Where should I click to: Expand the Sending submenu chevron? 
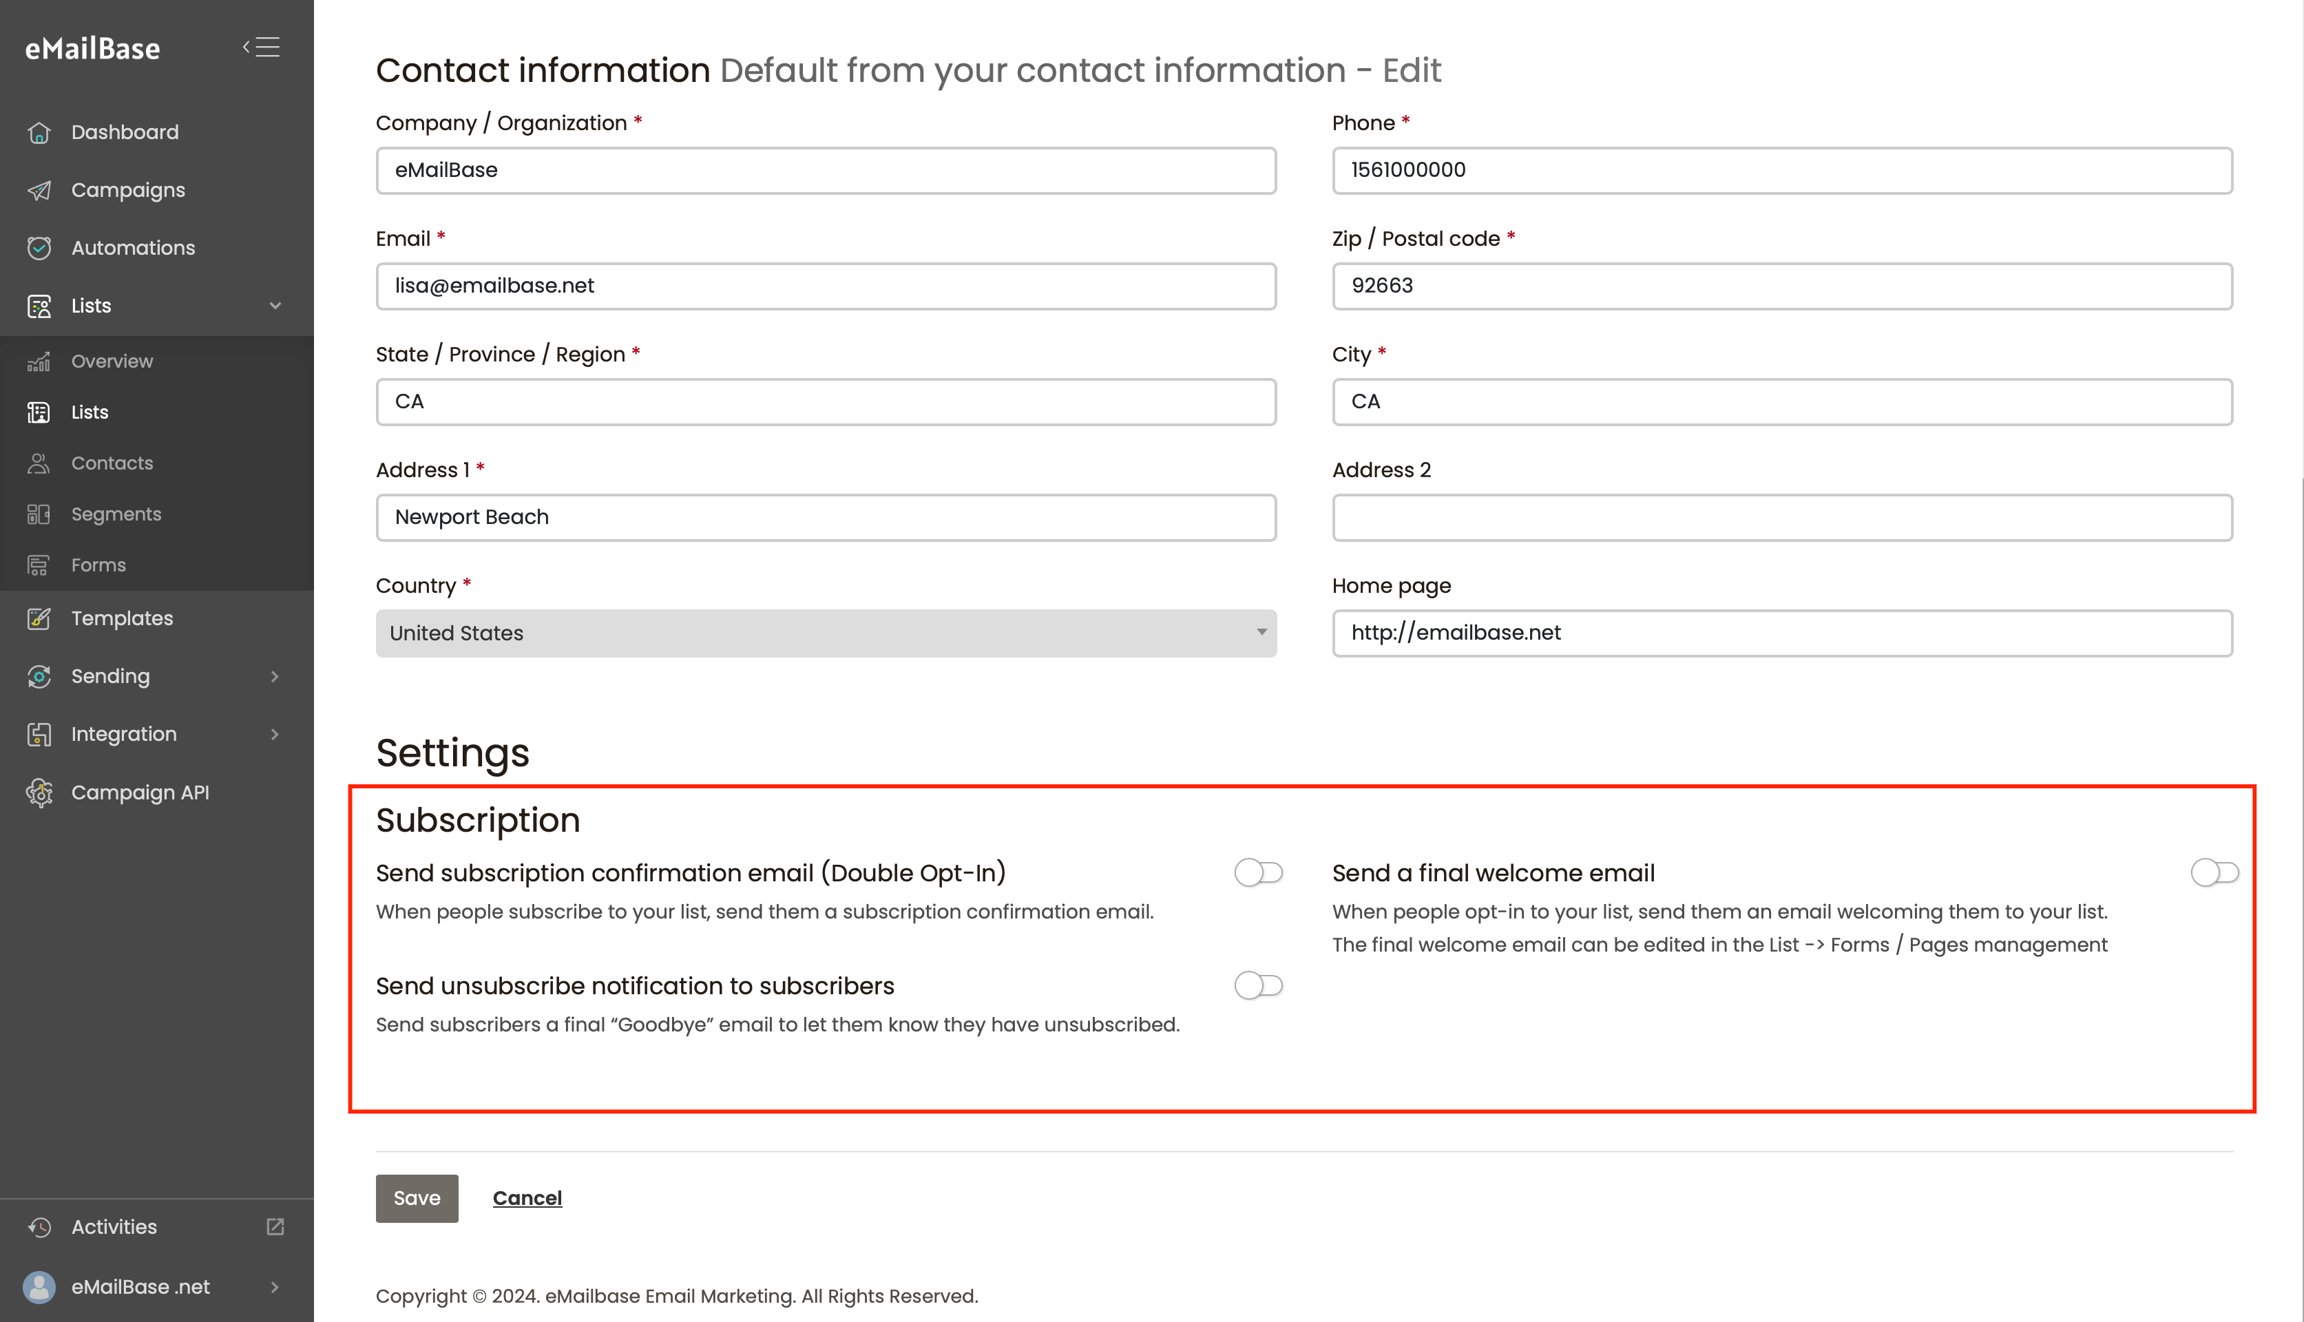click(275, 677)
